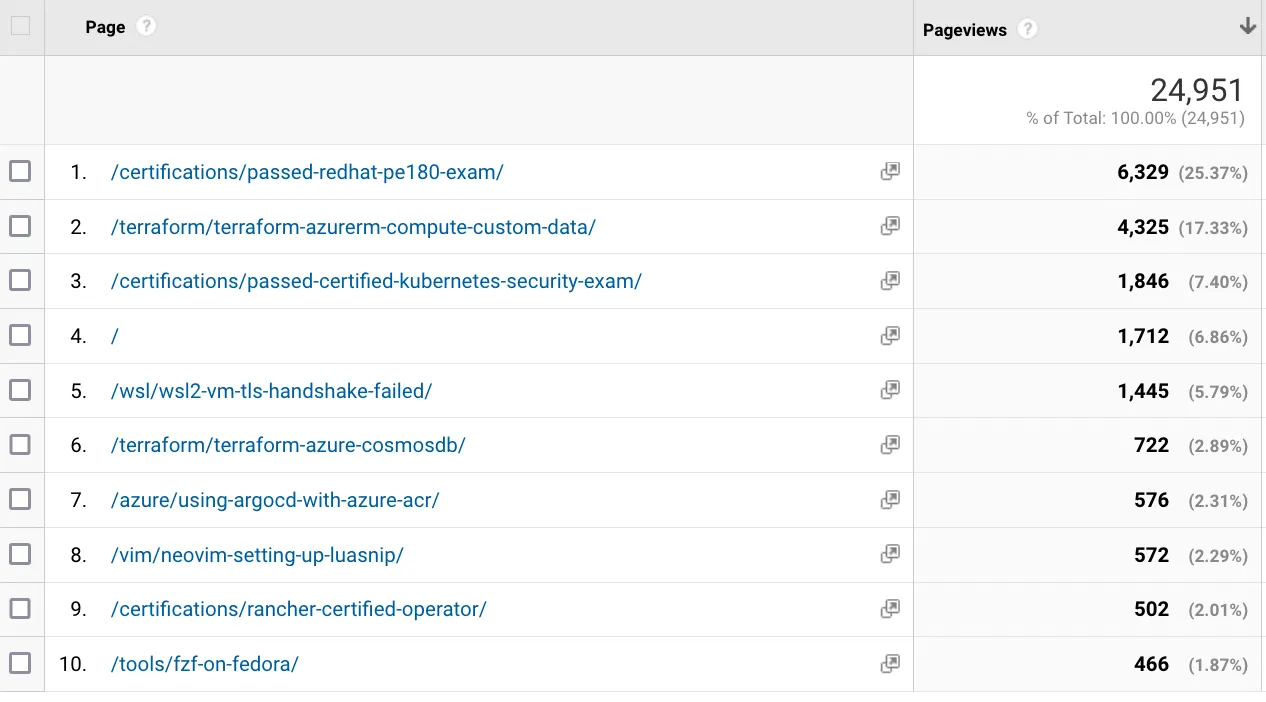The image size is (1266, 702).
Task: Open external link icon for wsl2-vm-tls-handshake-failed row
Action: click(x=890, y=390)
